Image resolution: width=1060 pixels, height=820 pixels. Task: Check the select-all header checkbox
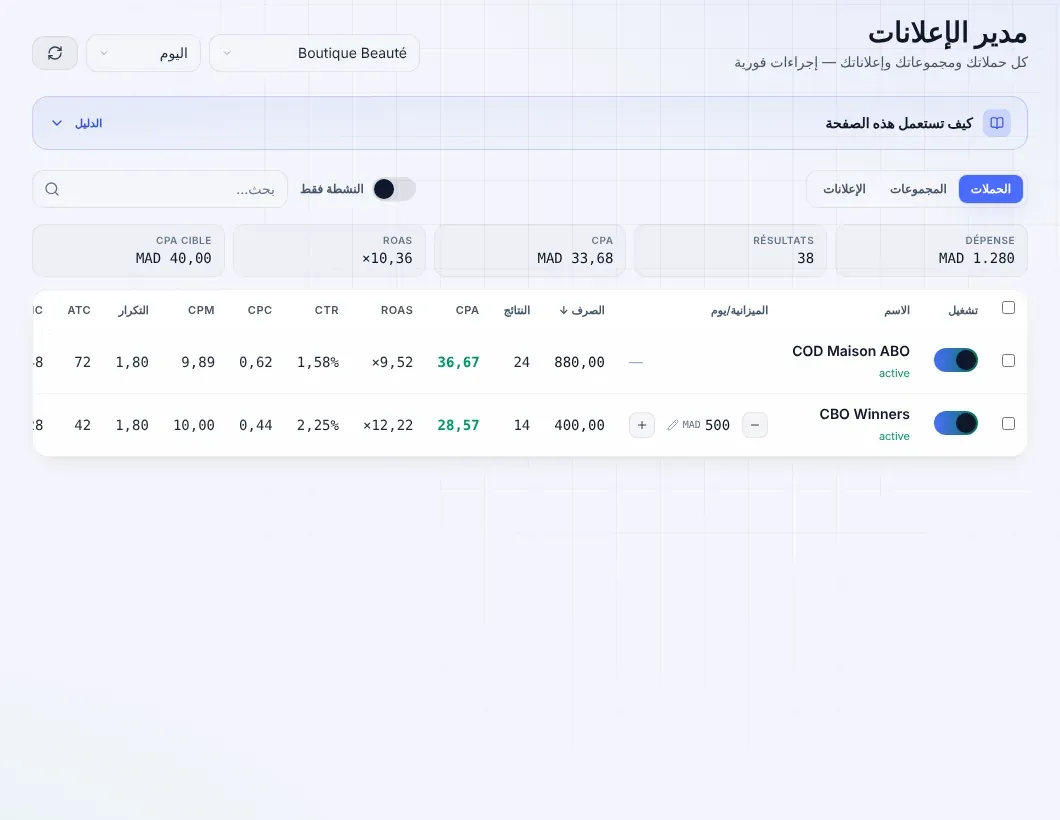point(1008,308)
